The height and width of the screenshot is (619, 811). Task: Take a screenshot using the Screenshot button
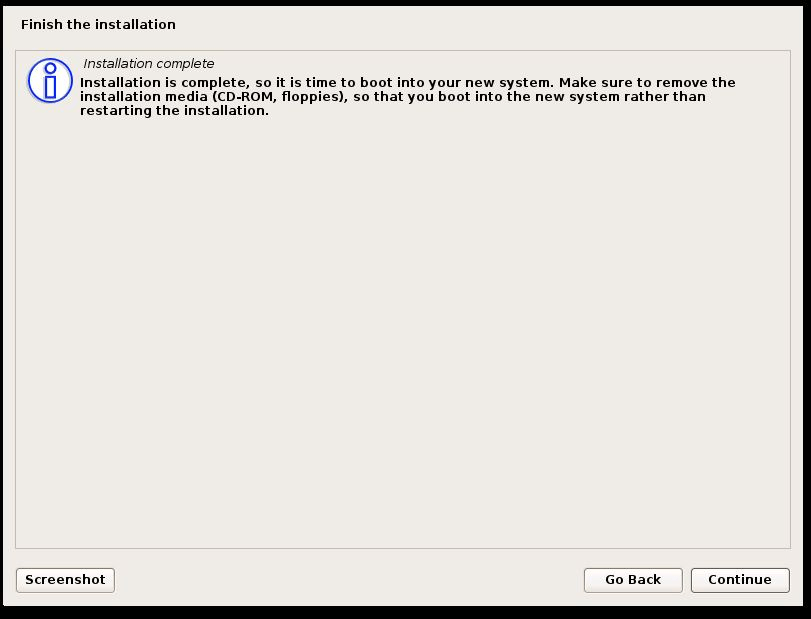pyautogui.click(x=64, y=580)
